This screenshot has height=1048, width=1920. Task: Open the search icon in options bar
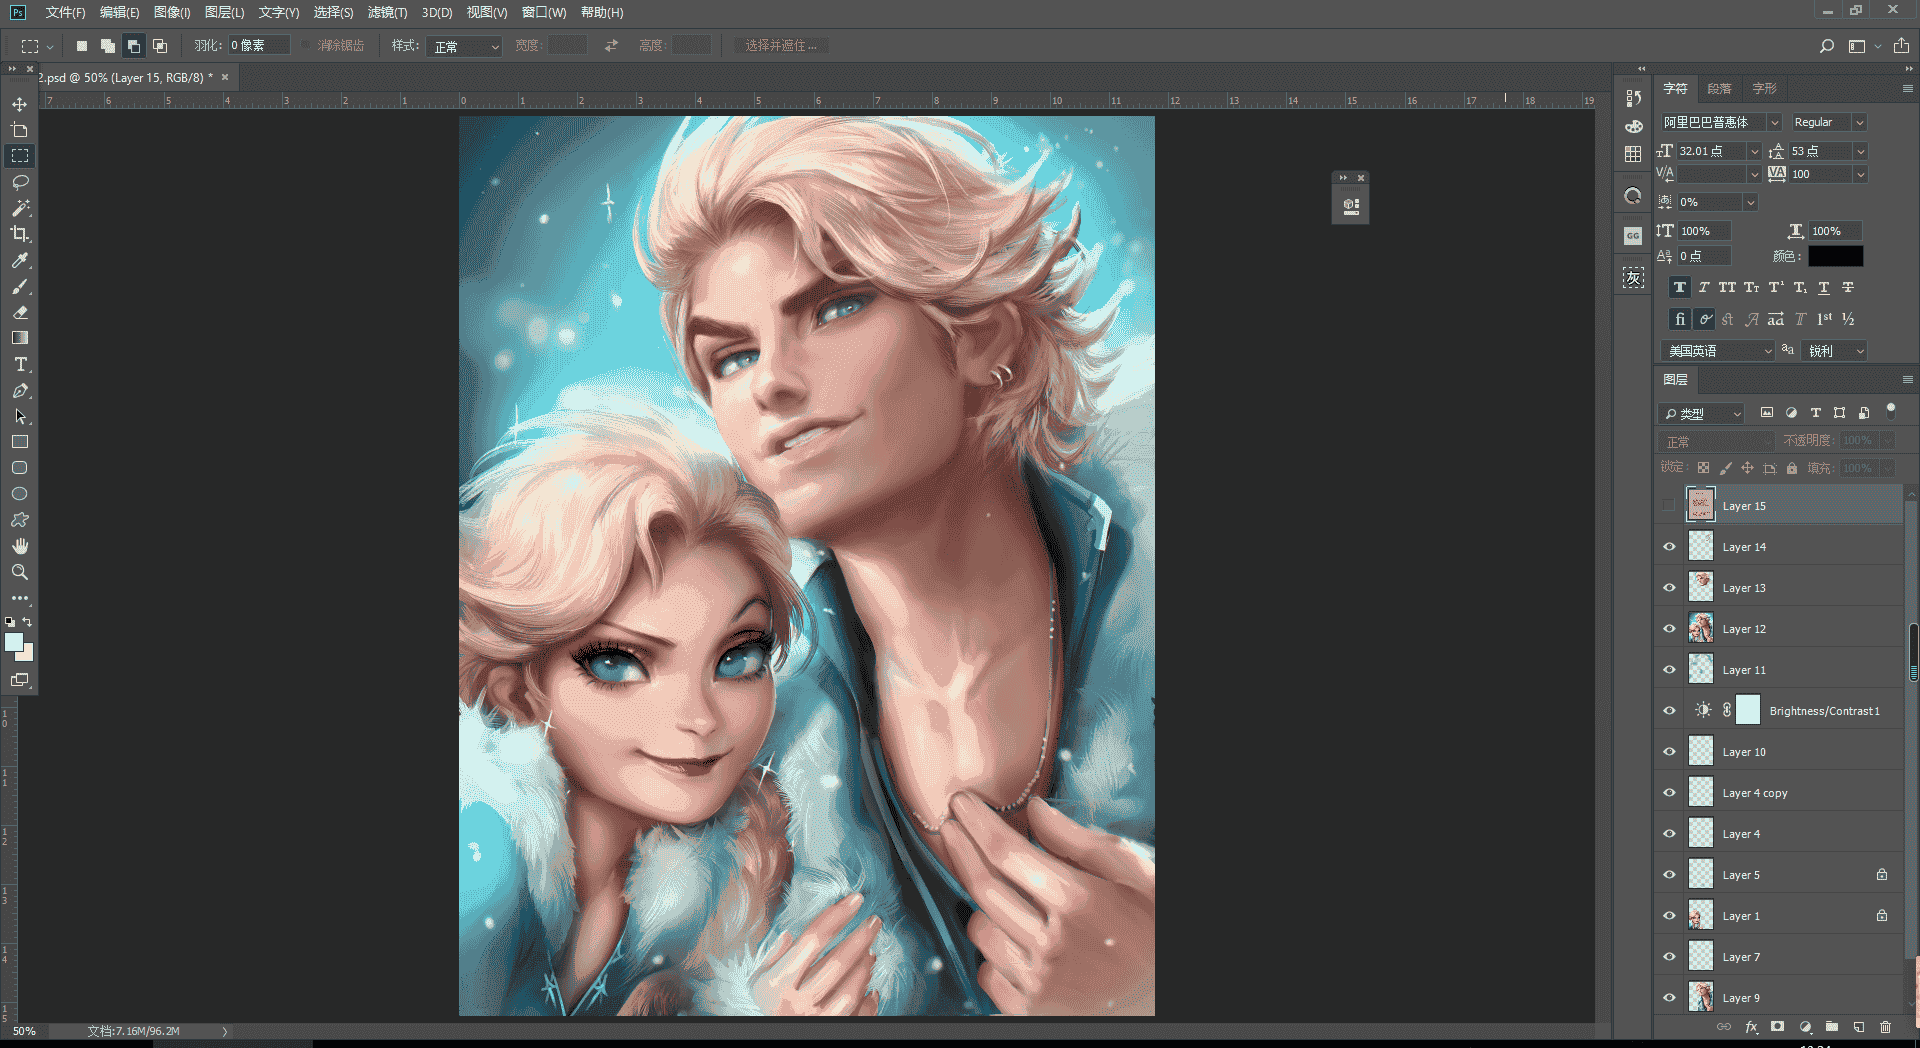pos(1827,46)
